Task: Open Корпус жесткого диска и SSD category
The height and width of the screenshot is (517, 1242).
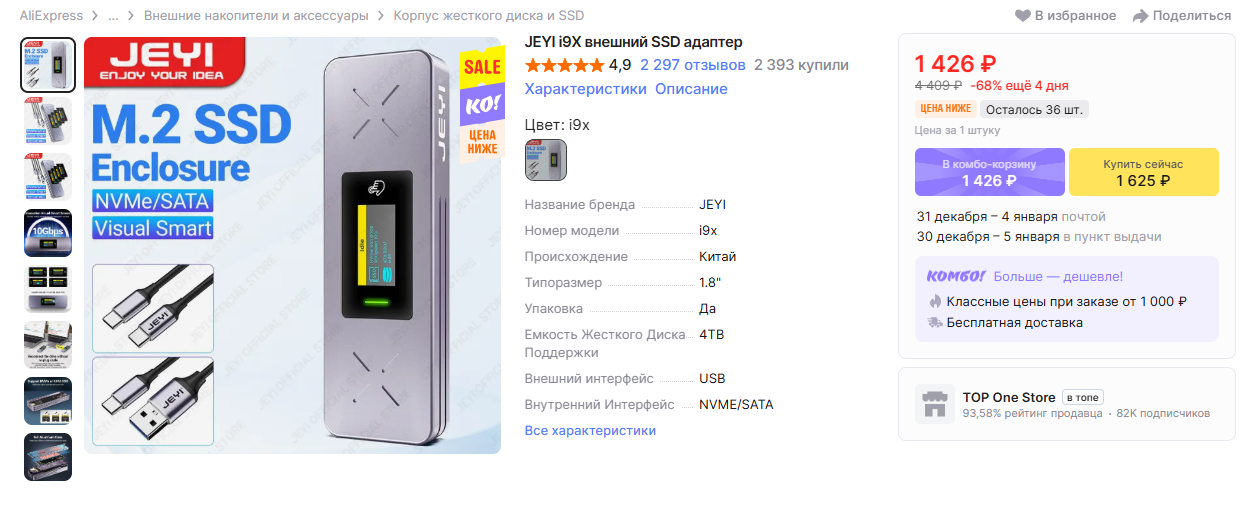Action: point(489,16)
